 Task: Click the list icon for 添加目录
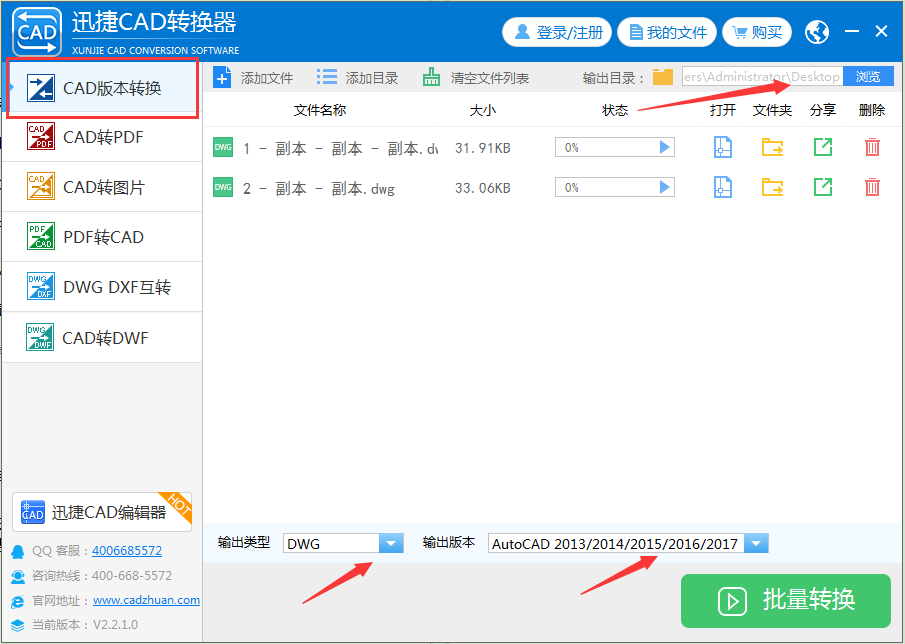coord(327,77)
